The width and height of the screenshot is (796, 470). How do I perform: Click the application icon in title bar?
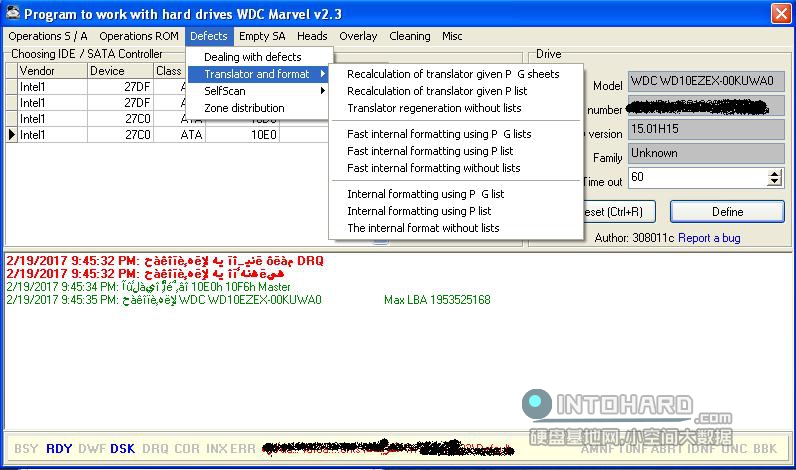tap(13, 13)
